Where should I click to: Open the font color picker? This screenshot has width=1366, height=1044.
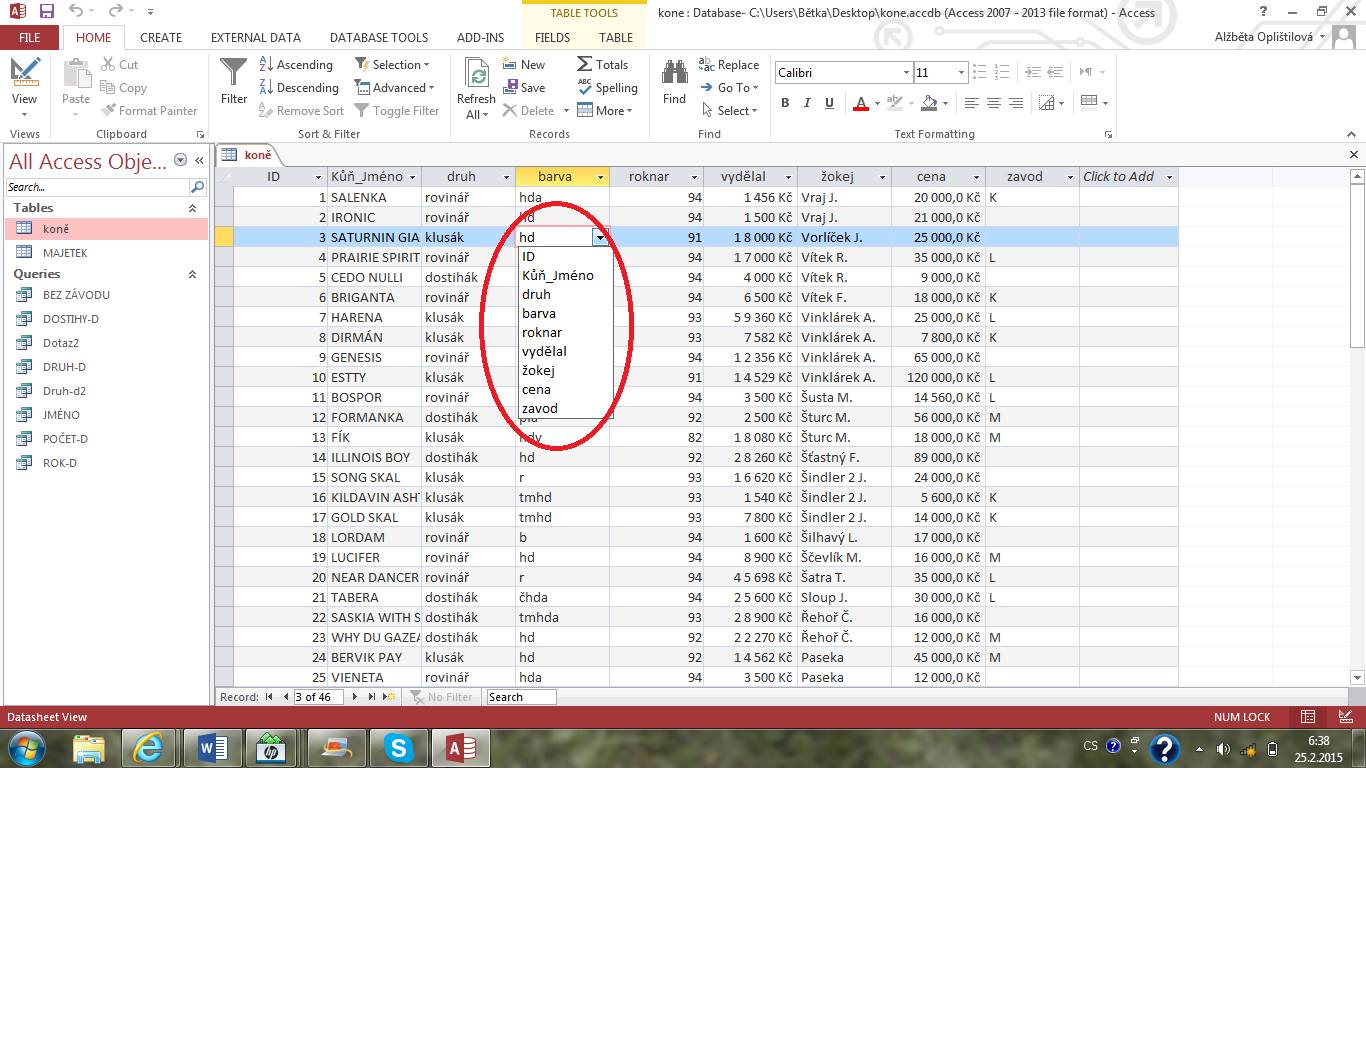[861, 103]
